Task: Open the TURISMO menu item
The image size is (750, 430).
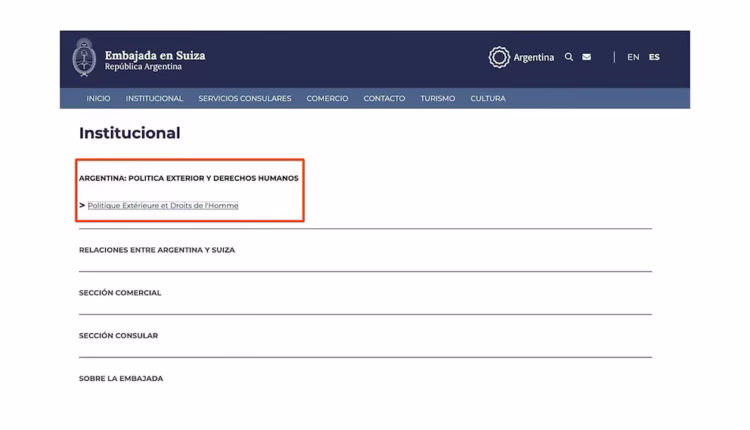Action: [x=437, y=98]
